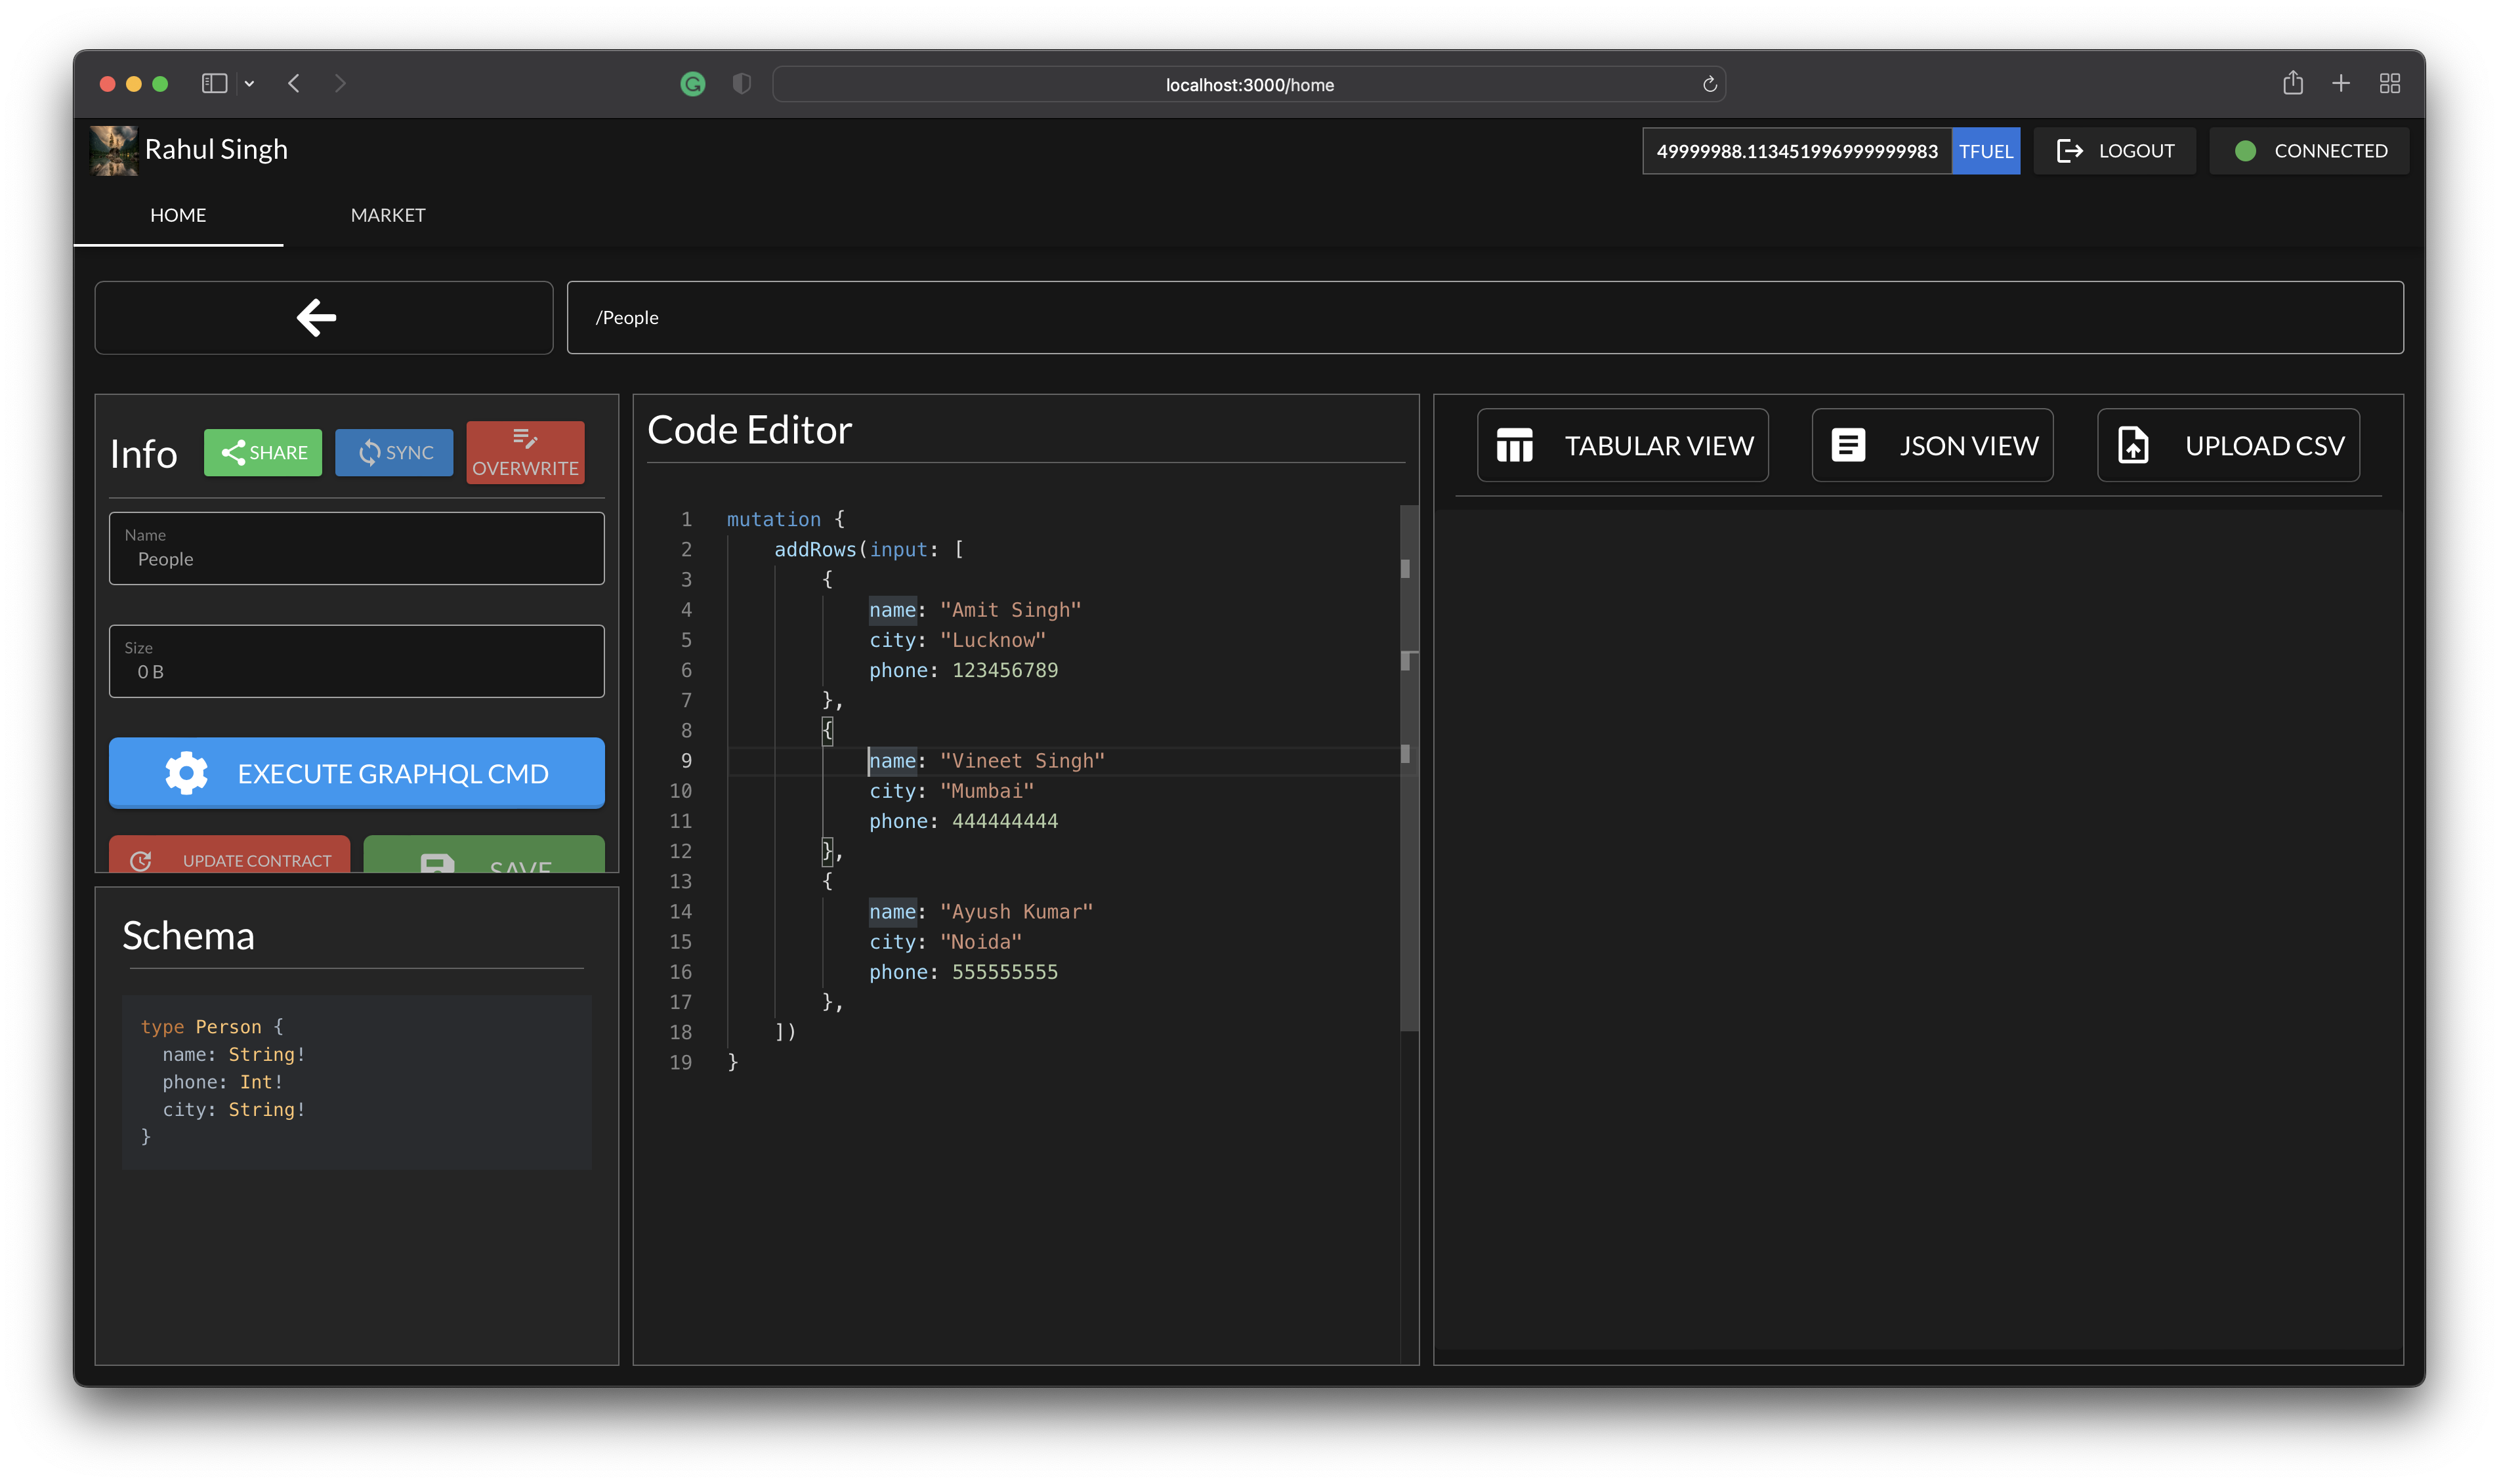
Task: Click the Share button in Info panel
Action: (263, 453)
